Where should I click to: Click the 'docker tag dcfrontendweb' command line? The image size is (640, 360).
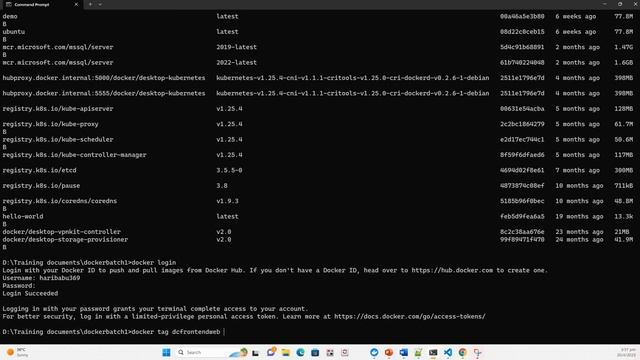[176, 332]
